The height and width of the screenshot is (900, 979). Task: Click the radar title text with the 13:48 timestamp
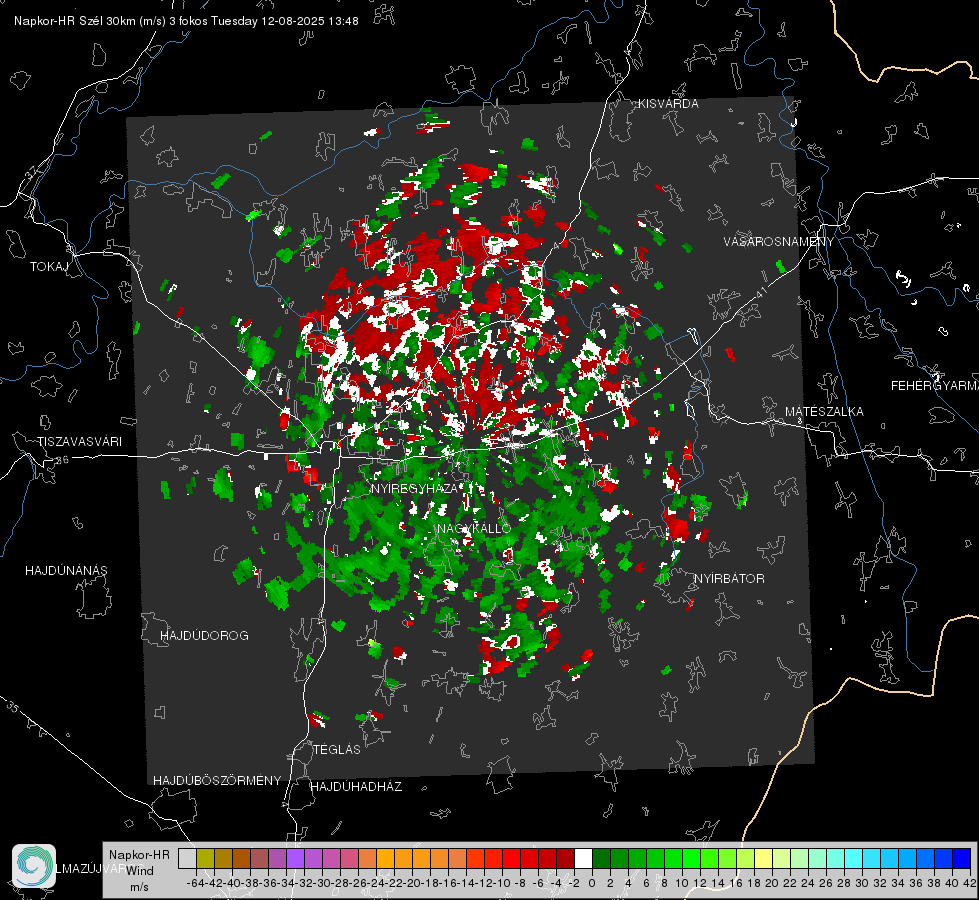coord(186,21)
